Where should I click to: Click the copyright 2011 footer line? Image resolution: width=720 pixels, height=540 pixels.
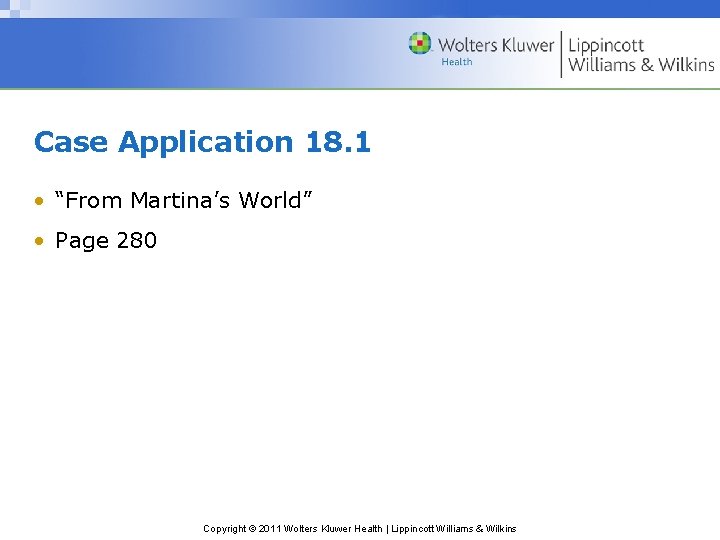point(360,529)
